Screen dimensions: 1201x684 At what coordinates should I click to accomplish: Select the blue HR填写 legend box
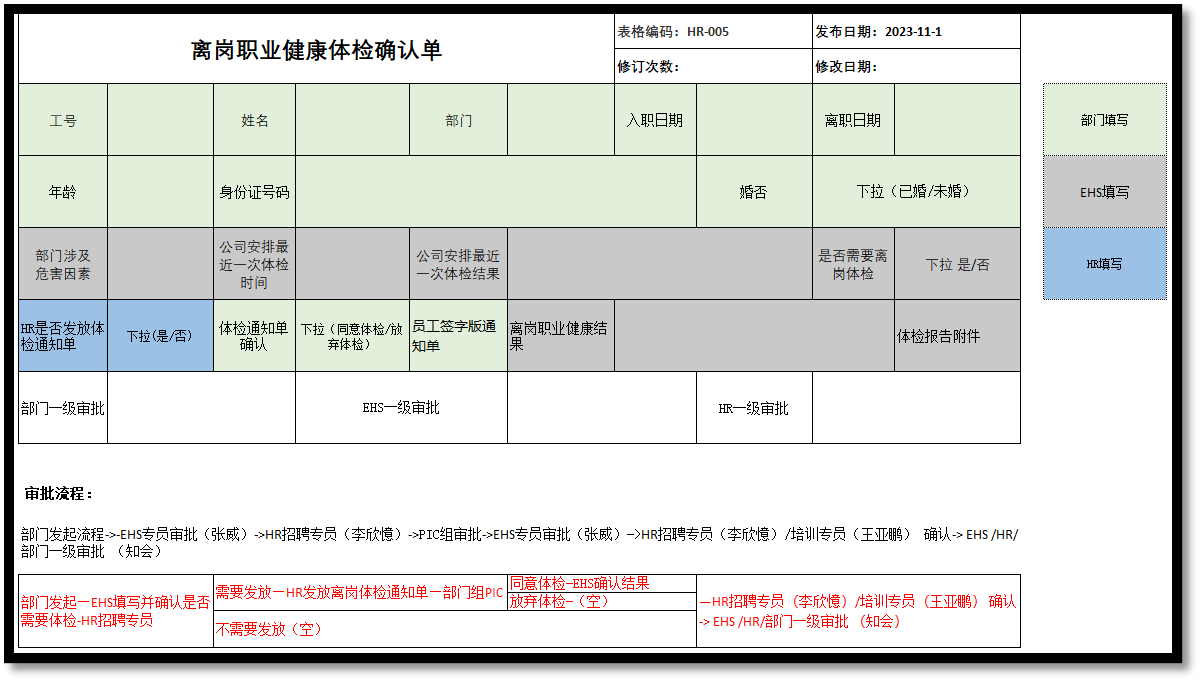(x=1104, y=264)
